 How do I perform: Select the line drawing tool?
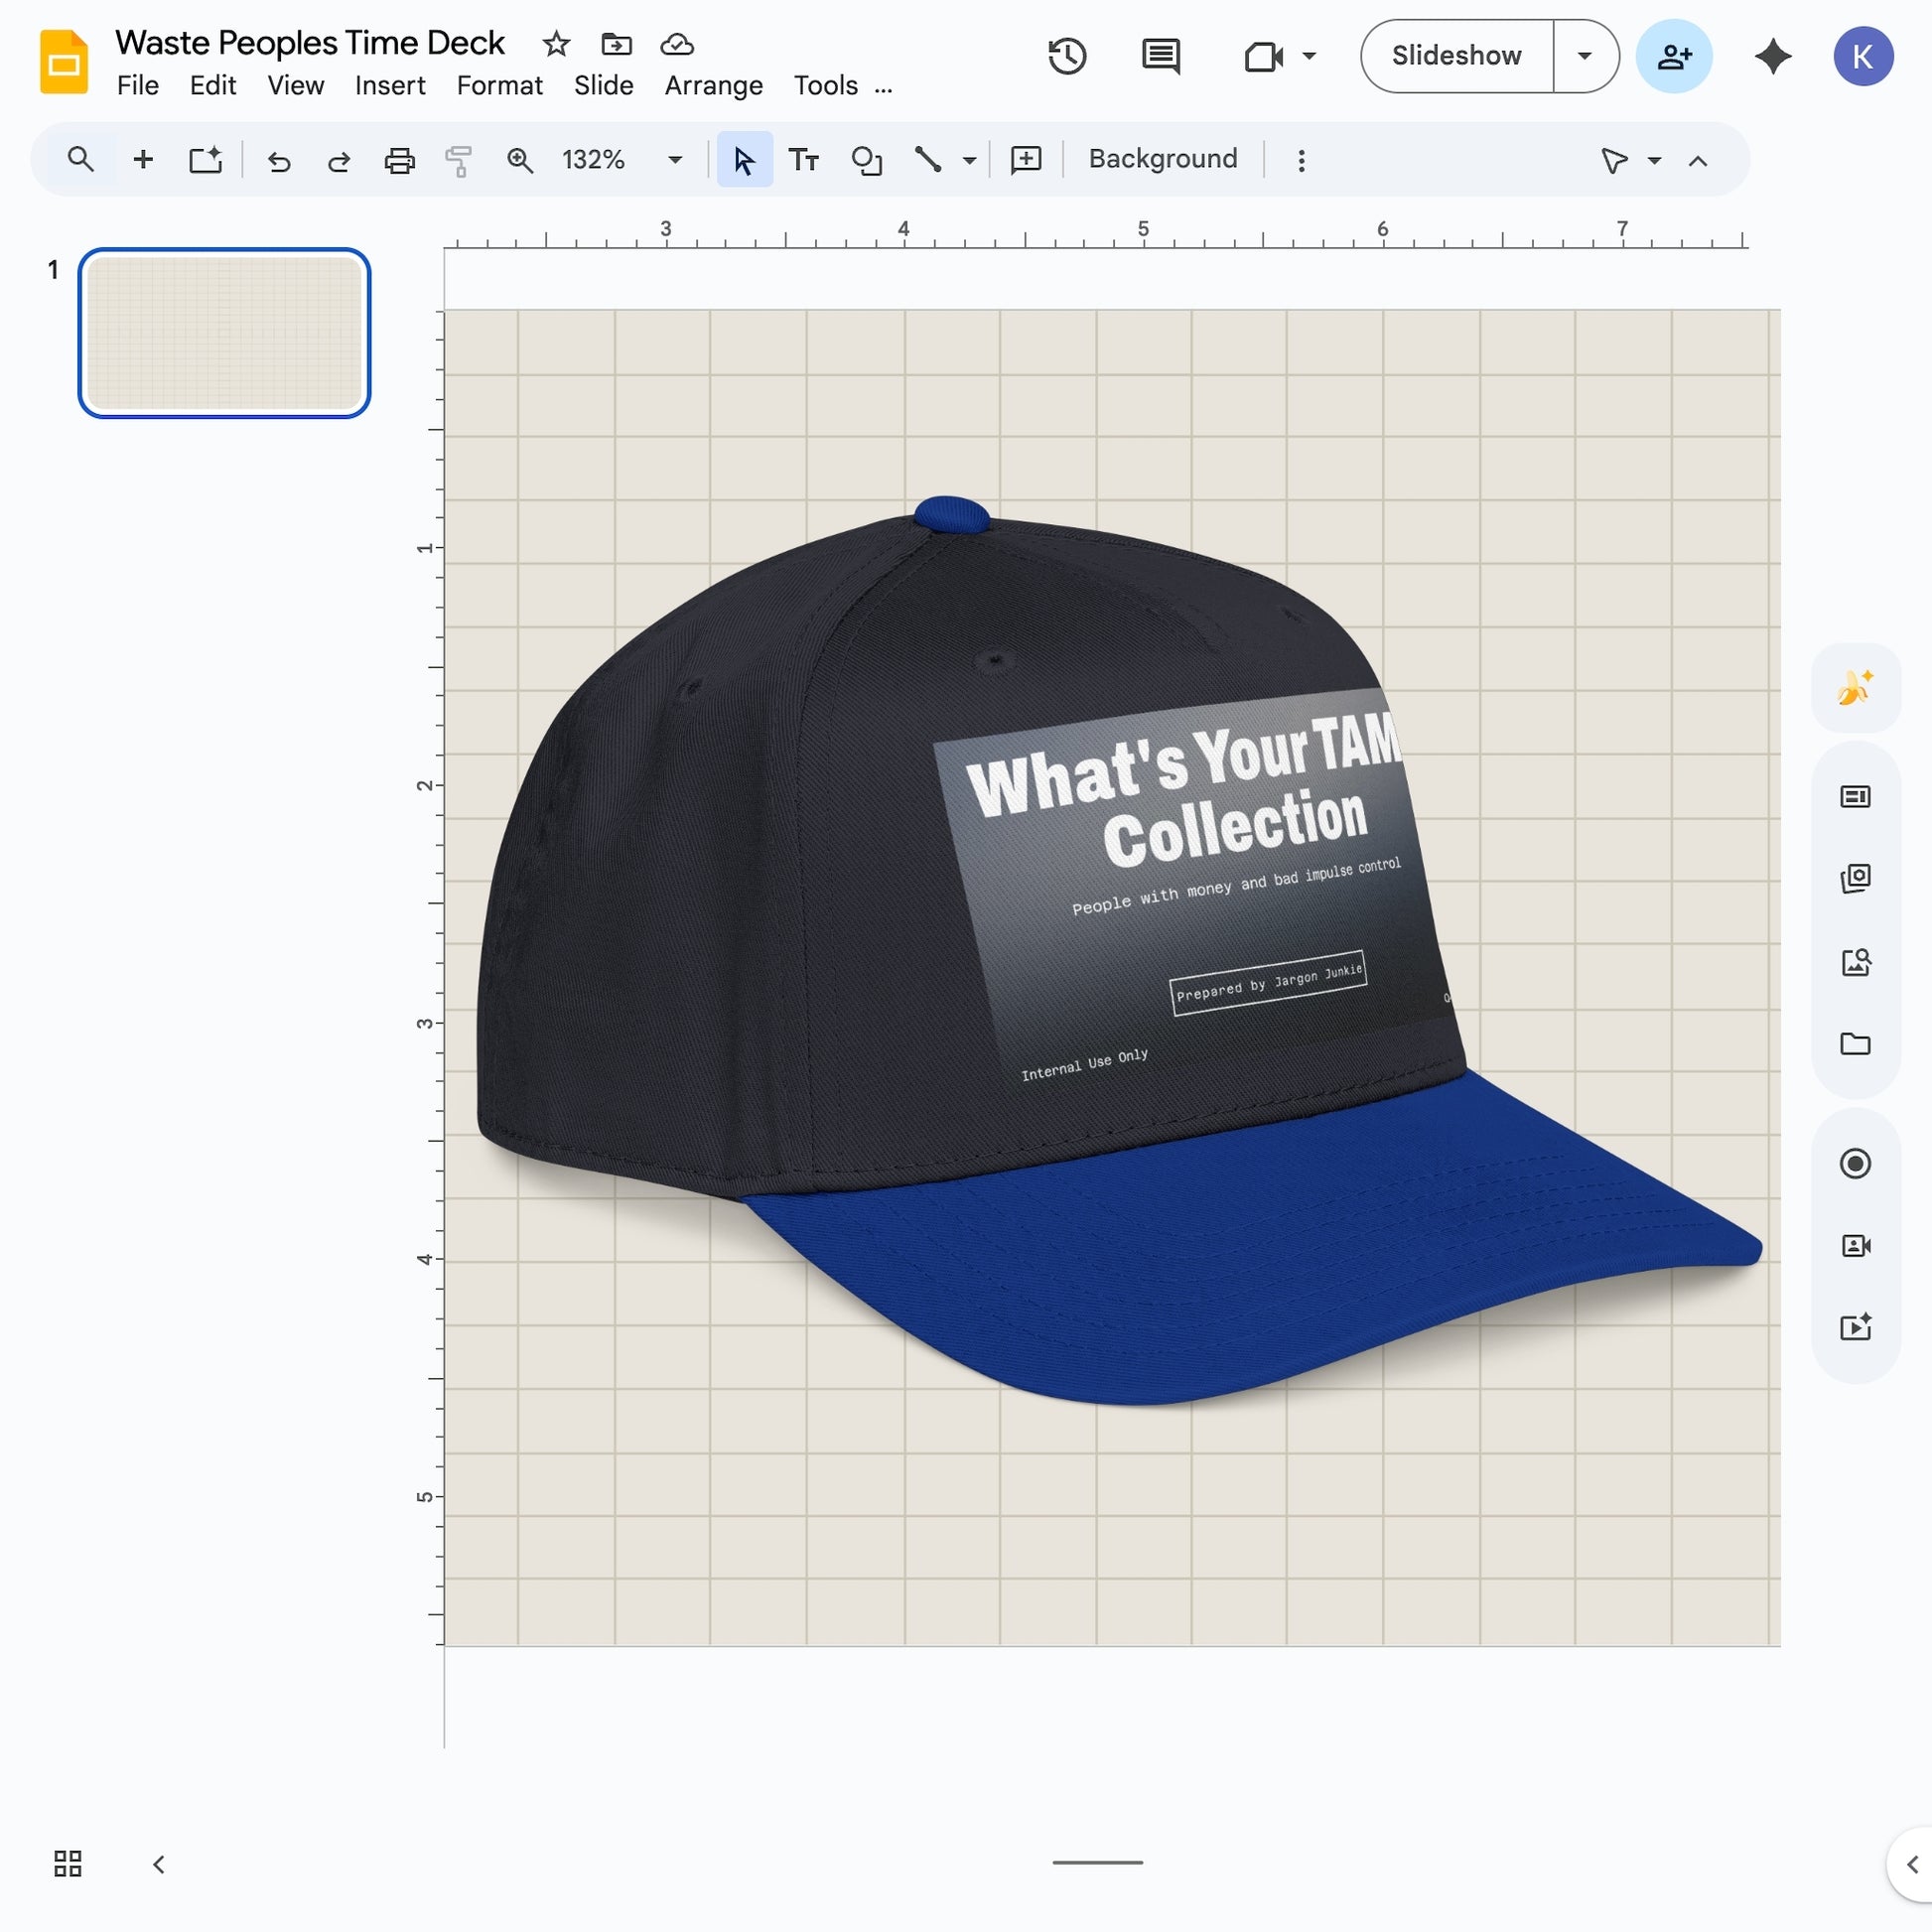tap(926, 158)
